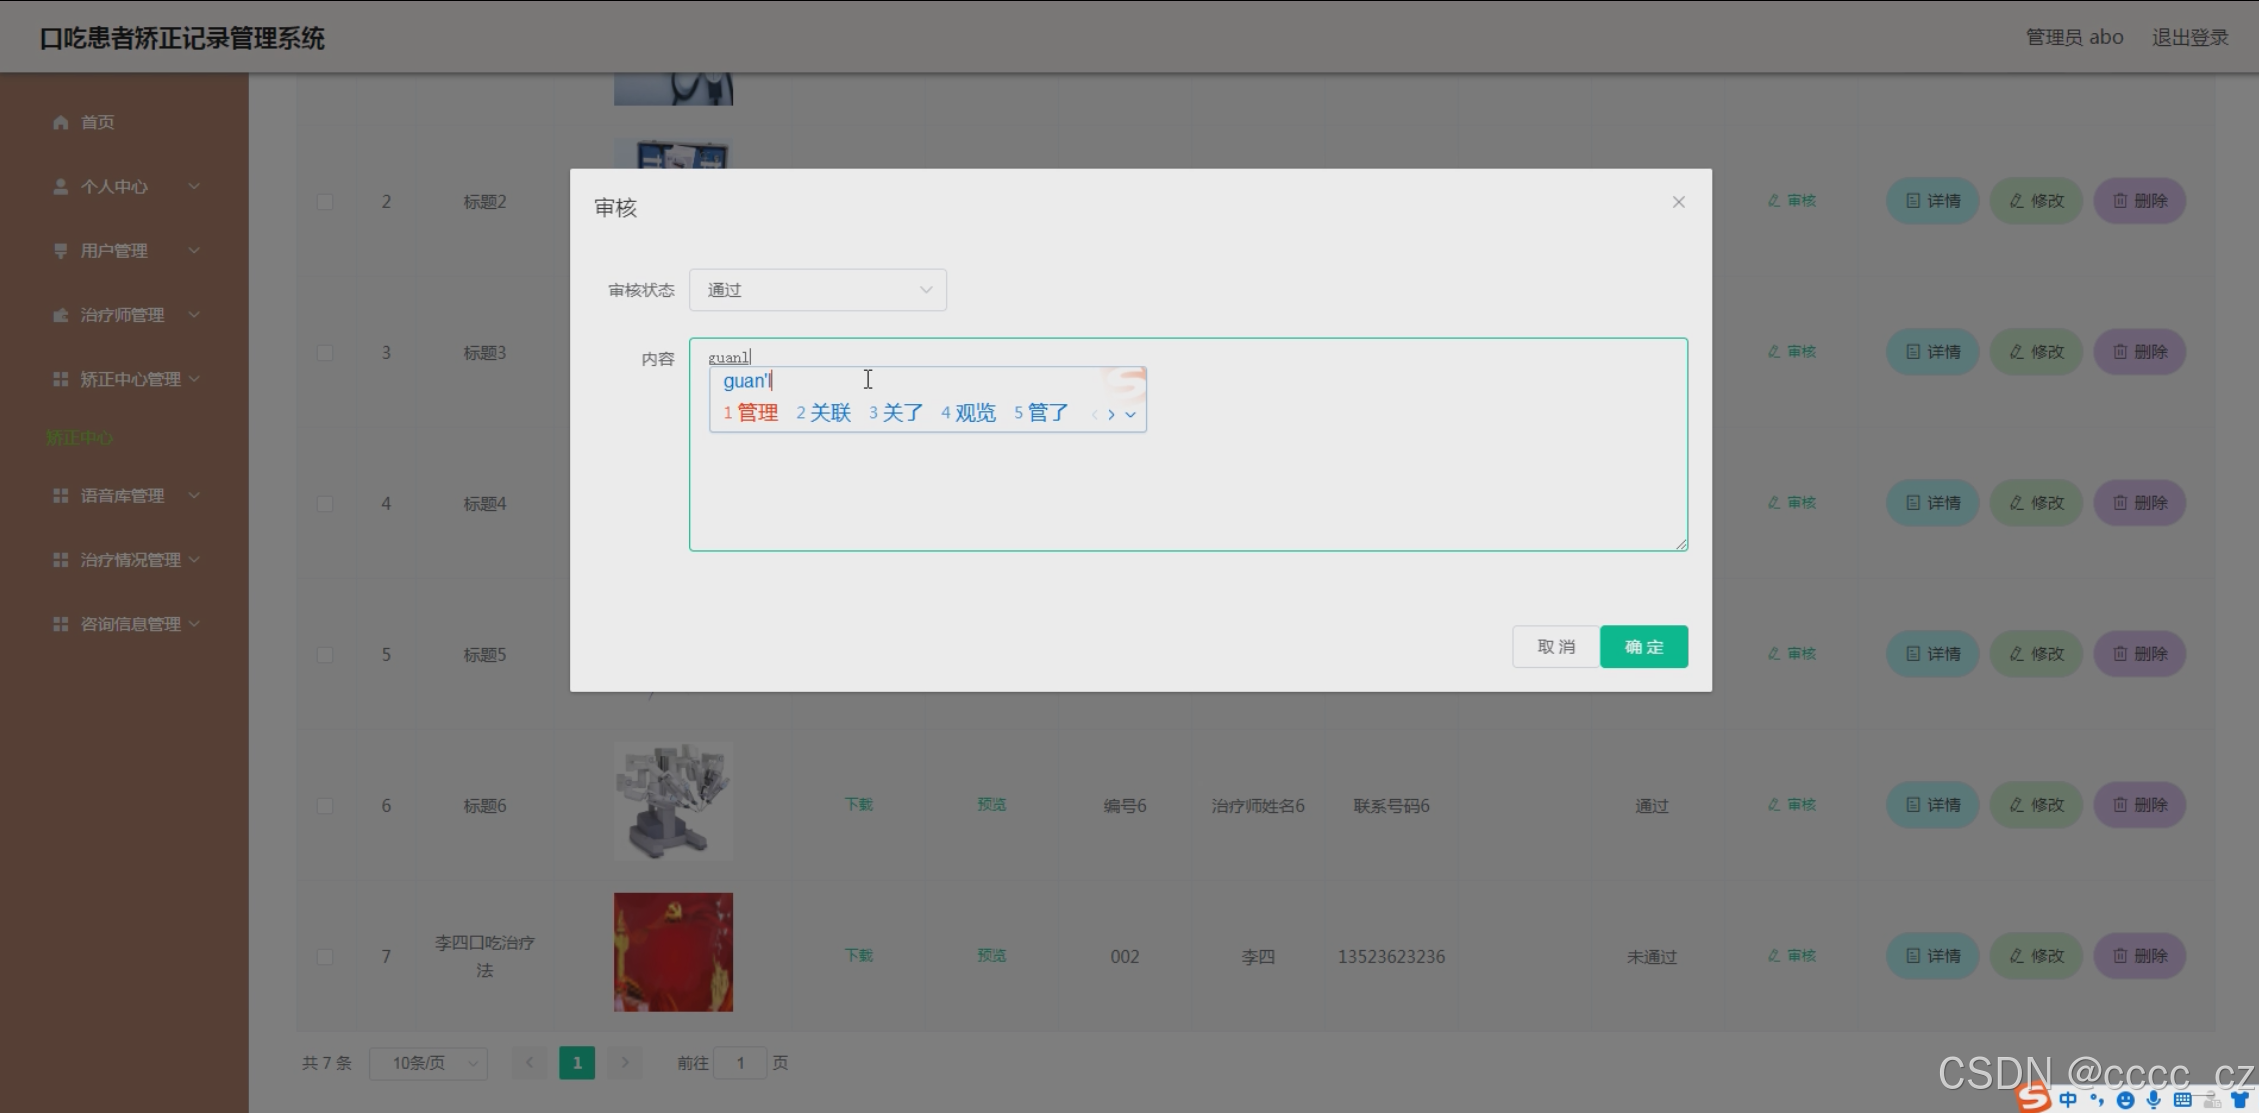Close the 审核 dialog with X
Screen dimensions: 2259x1113
pyautogui.click(x=1678, y=202)
